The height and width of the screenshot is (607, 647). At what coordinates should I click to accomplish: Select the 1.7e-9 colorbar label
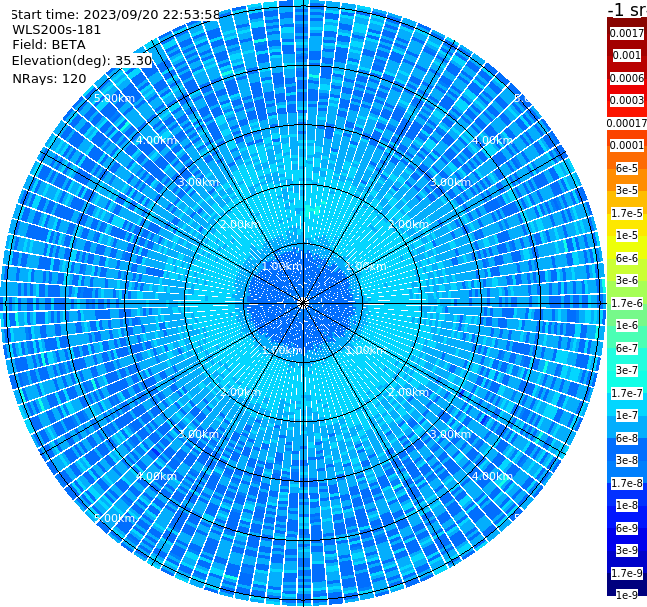[627, 573]
